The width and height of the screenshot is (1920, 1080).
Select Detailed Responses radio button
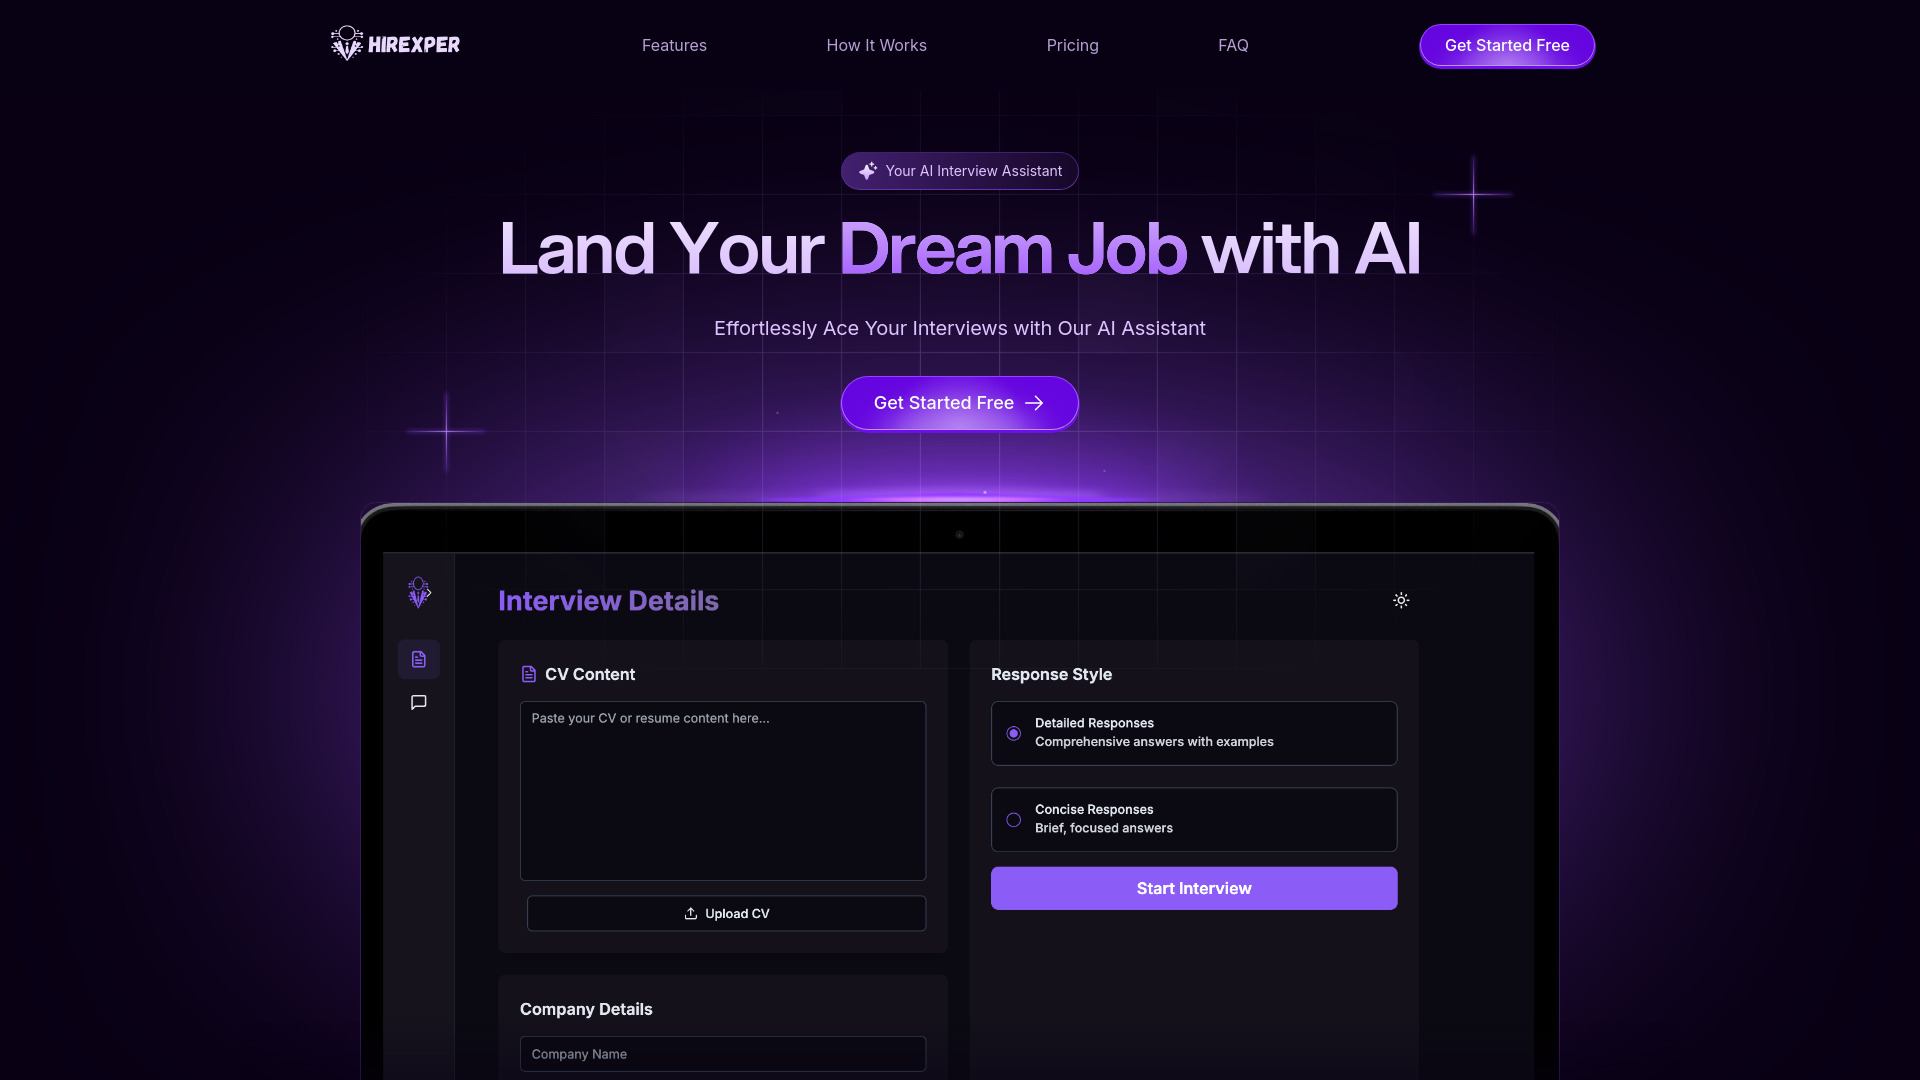tap(1014, 732)
